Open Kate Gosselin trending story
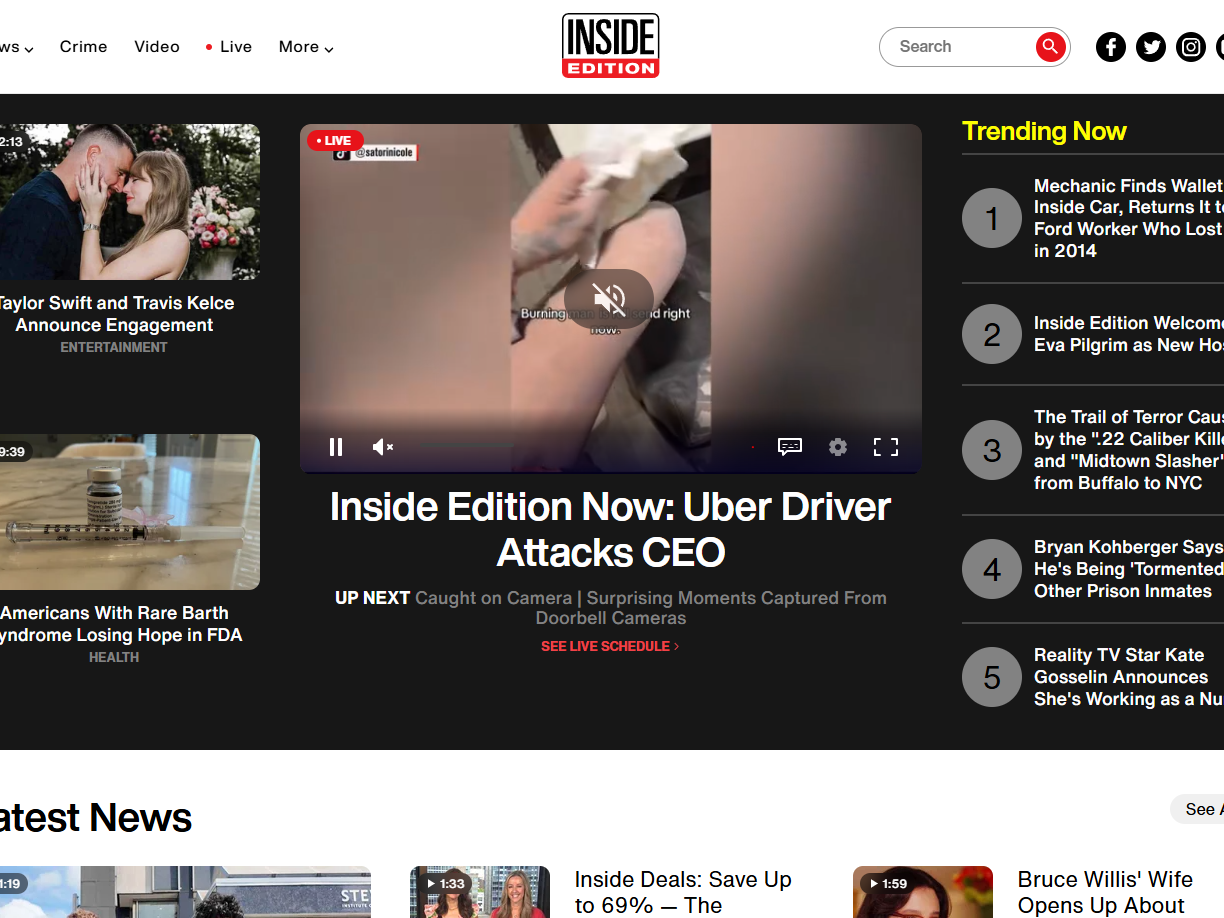The height and width of the screenshot is (918, 1224). click(1128, 677)
